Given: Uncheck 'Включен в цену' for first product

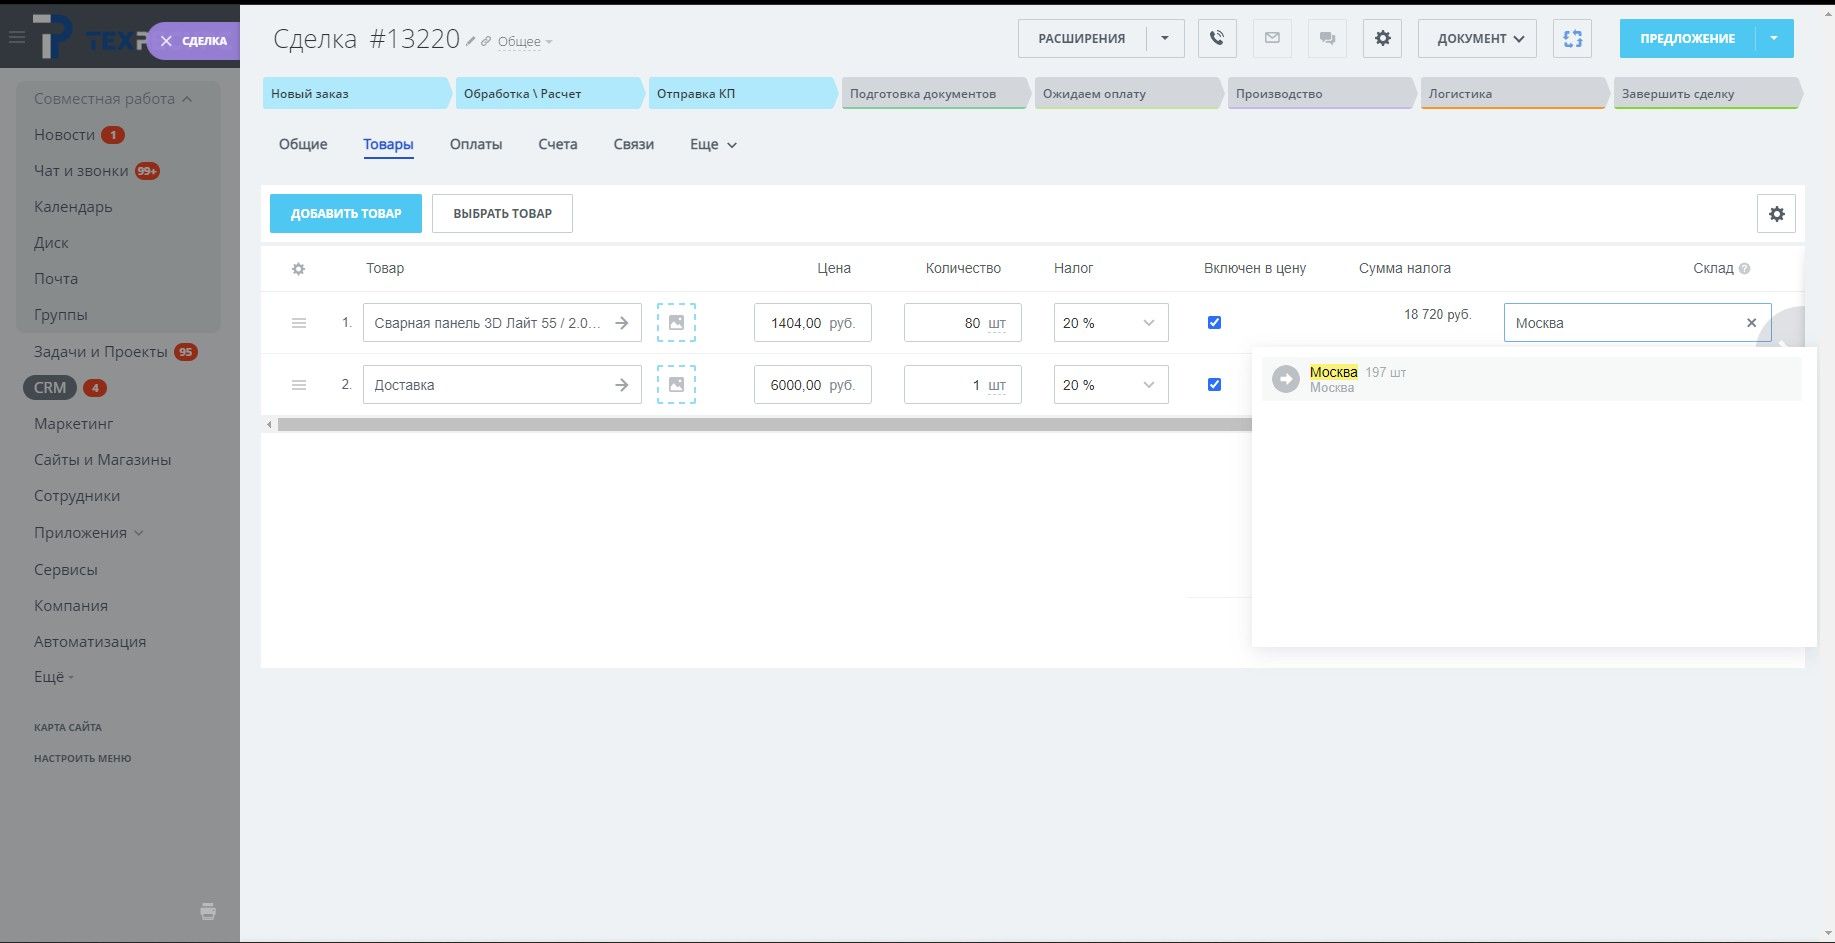Looking at the screenshot, I should pyautogui.click(x=1214, y=323).
